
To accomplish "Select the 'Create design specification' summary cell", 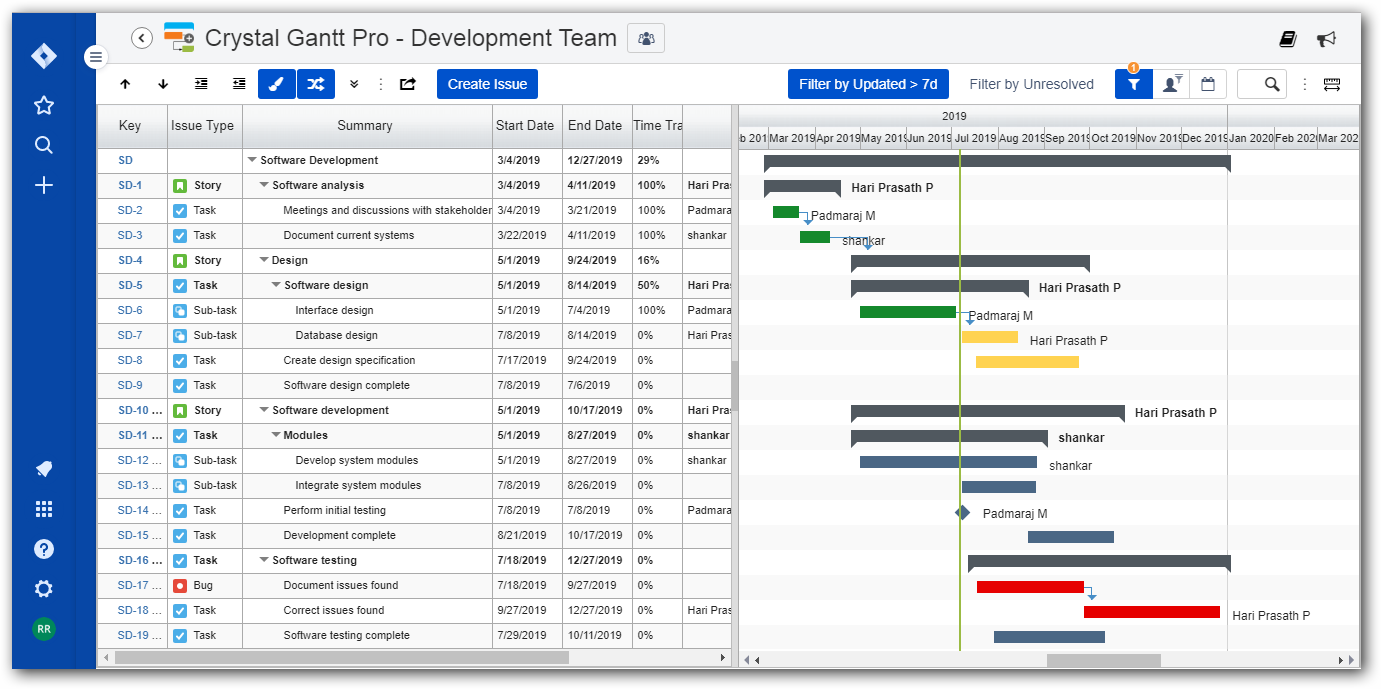I will click(367, 360).
